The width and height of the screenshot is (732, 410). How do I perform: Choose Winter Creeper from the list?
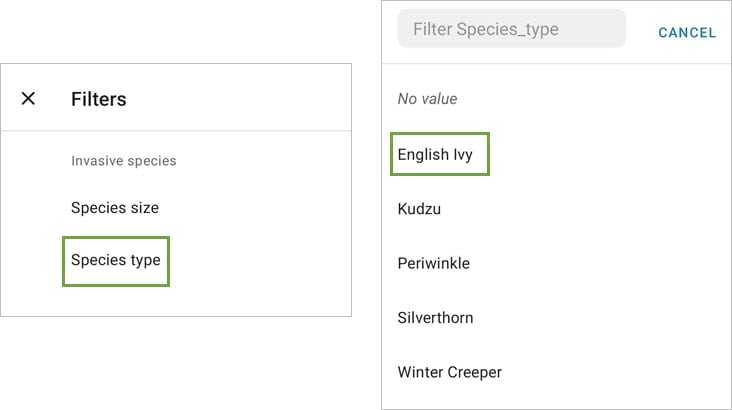tap(449, 372)
